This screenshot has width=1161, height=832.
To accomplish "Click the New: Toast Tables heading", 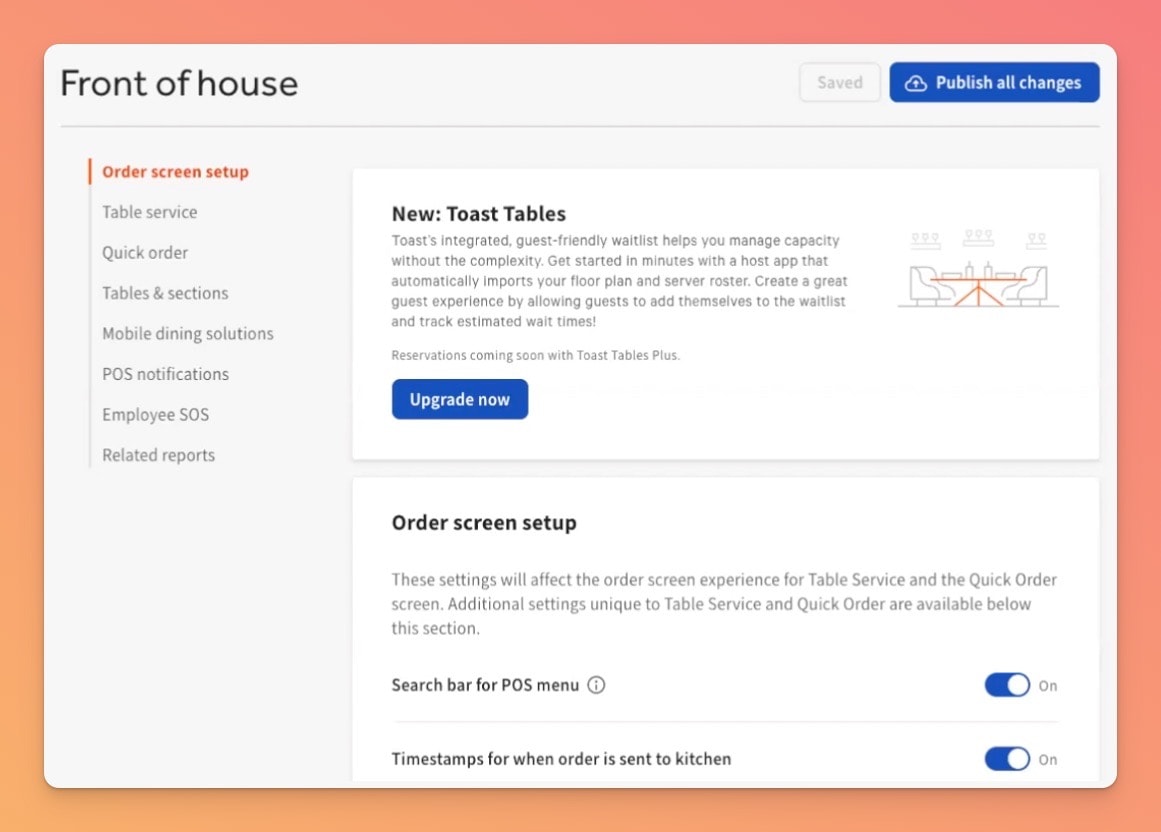I will click(479, 214).
